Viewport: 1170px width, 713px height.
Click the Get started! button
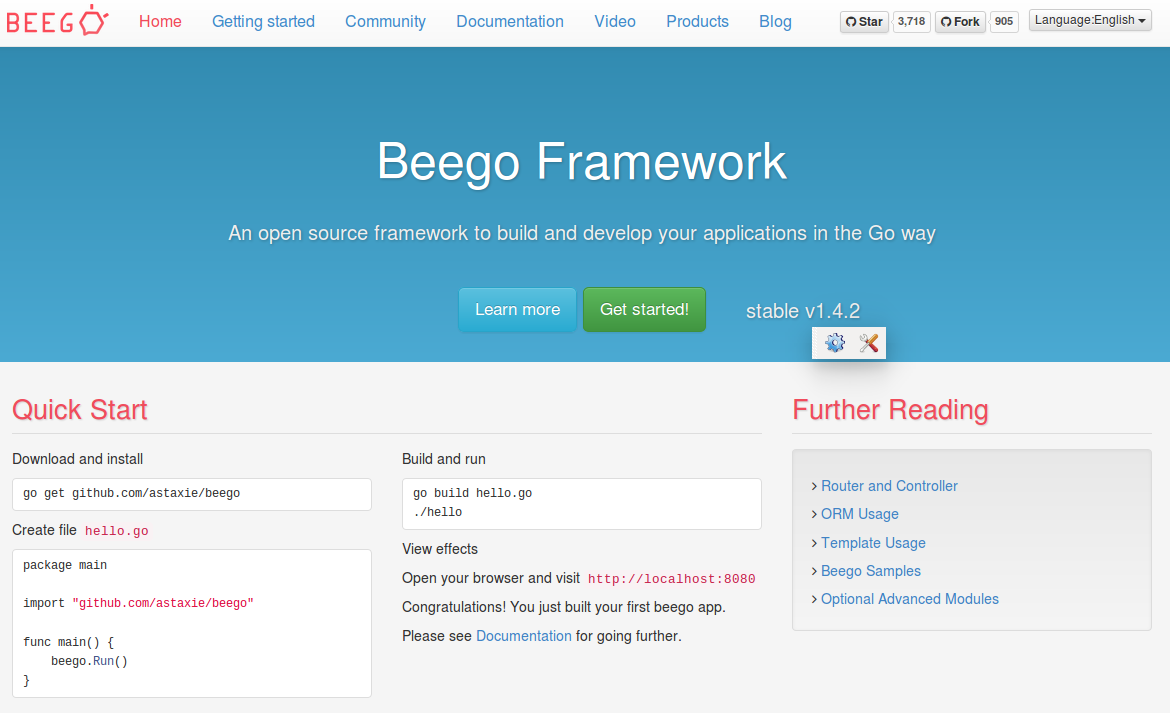tap(644, 310)
